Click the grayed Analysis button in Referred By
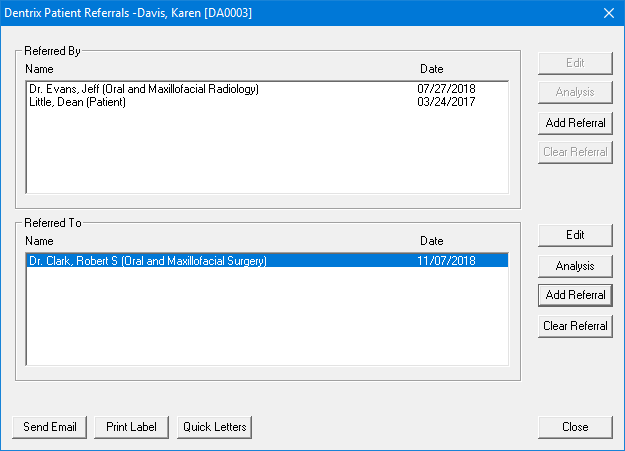 click(575, 92)
